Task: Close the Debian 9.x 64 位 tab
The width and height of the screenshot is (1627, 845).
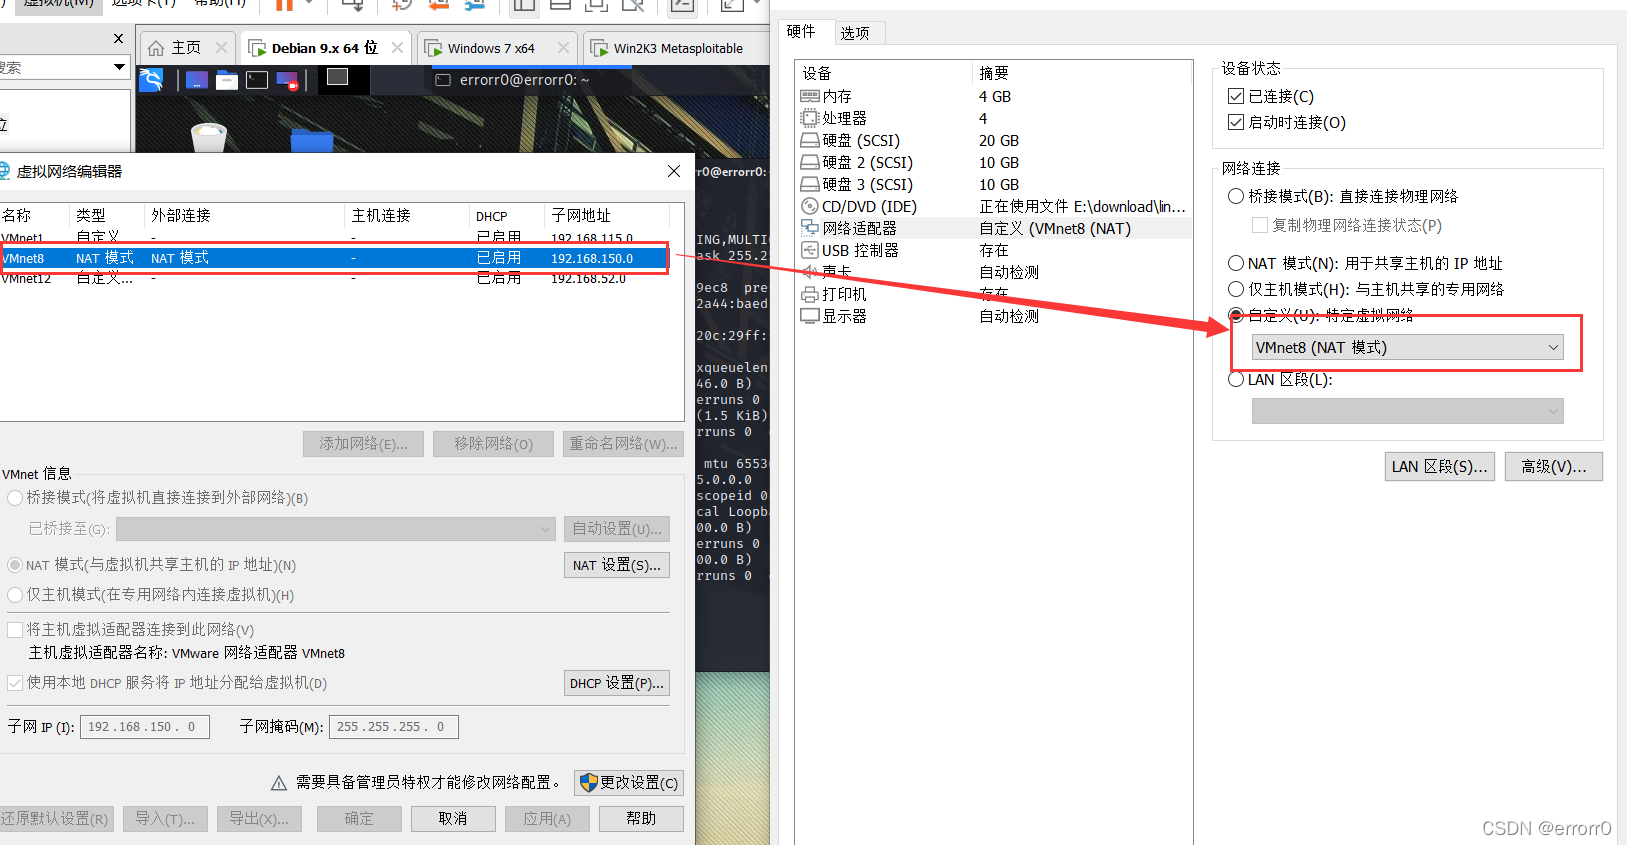Action: [398, 47]
